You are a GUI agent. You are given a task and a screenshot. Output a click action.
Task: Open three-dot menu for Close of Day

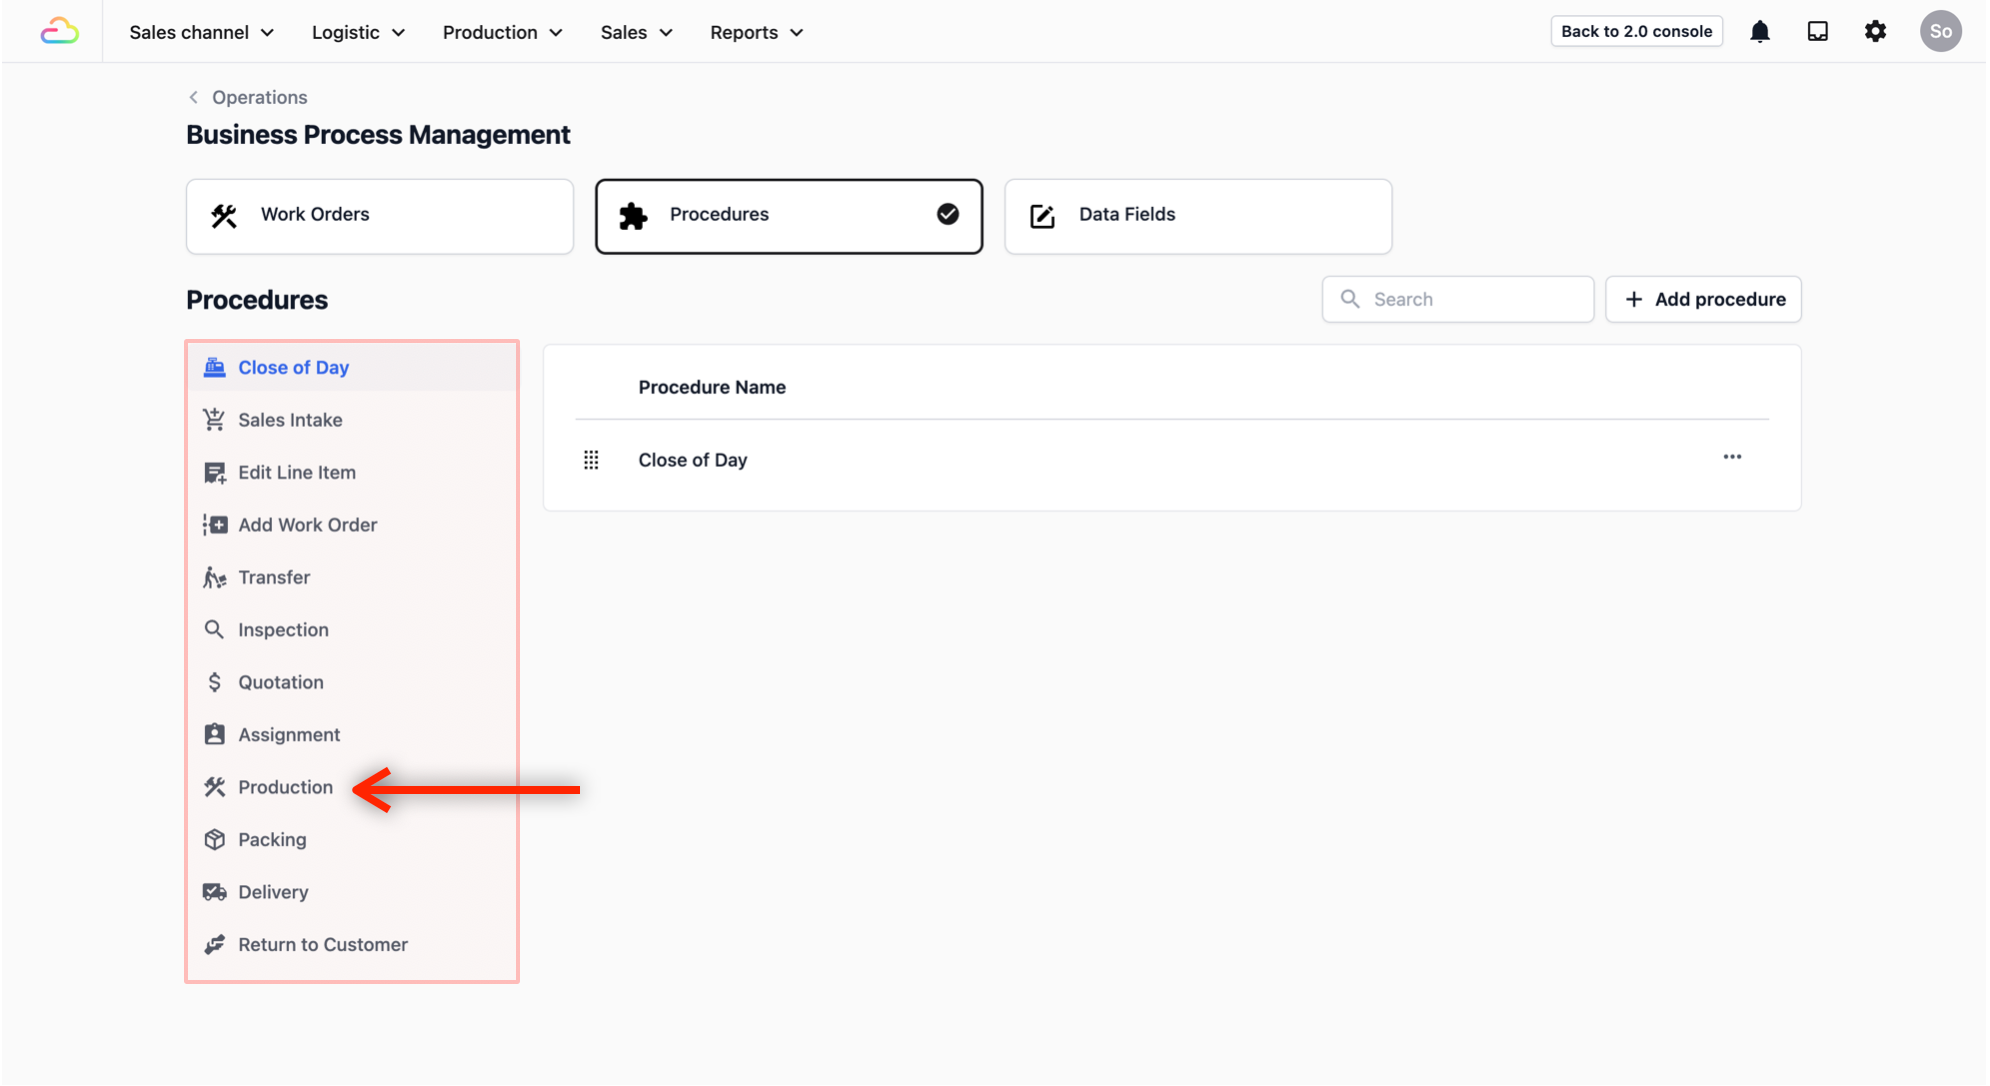(1732, 457)
